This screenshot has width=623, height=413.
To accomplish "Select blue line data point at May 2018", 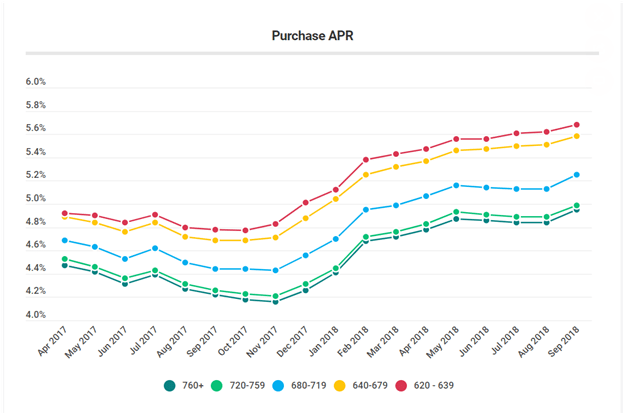I will pyautogui.click(x=456, y=185).
